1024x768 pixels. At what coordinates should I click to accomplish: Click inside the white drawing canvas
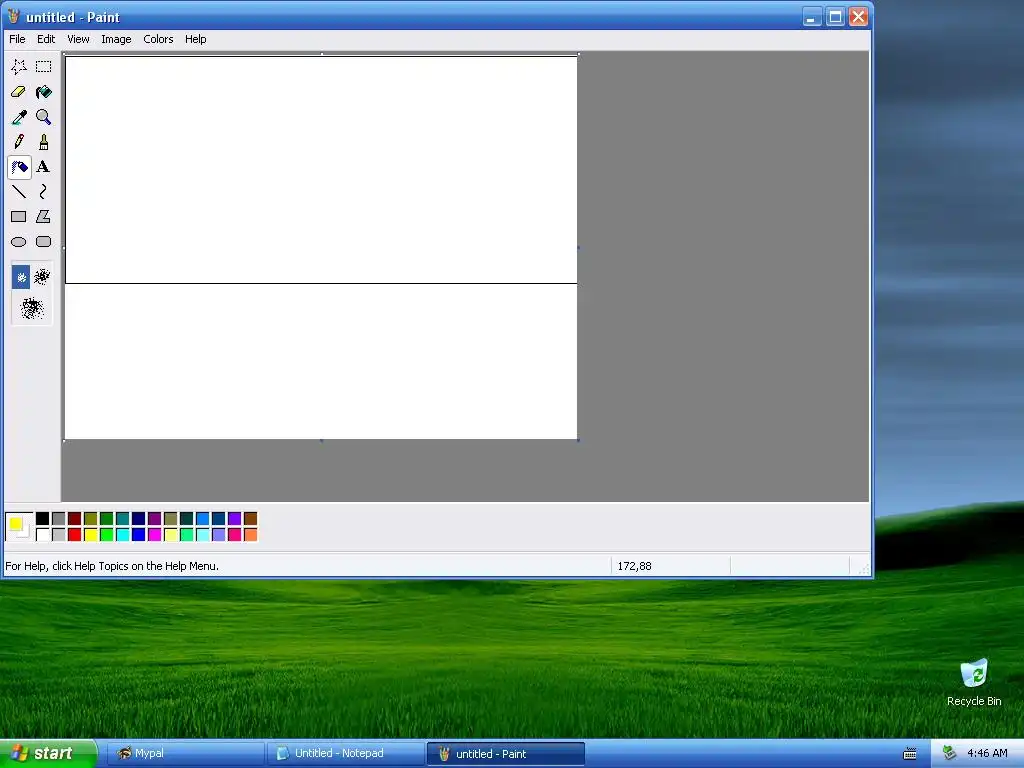pyautogui.click(x=321, y=247)
